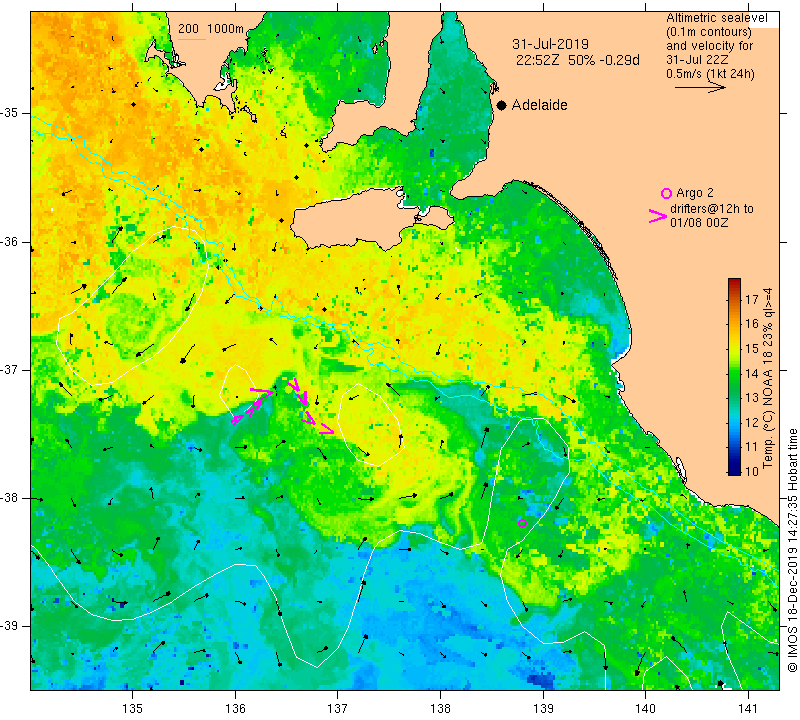Click the '0.5m/s (1kt 24h)' label
The width and height of the screenshot is (800, 720).
710,74
